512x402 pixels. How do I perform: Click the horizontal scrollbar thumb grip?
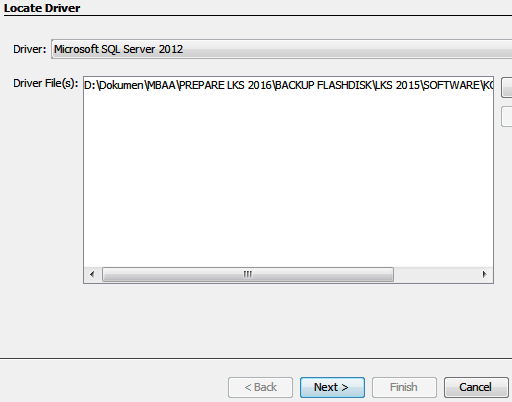pyautogui.click(x=248, y=274)
